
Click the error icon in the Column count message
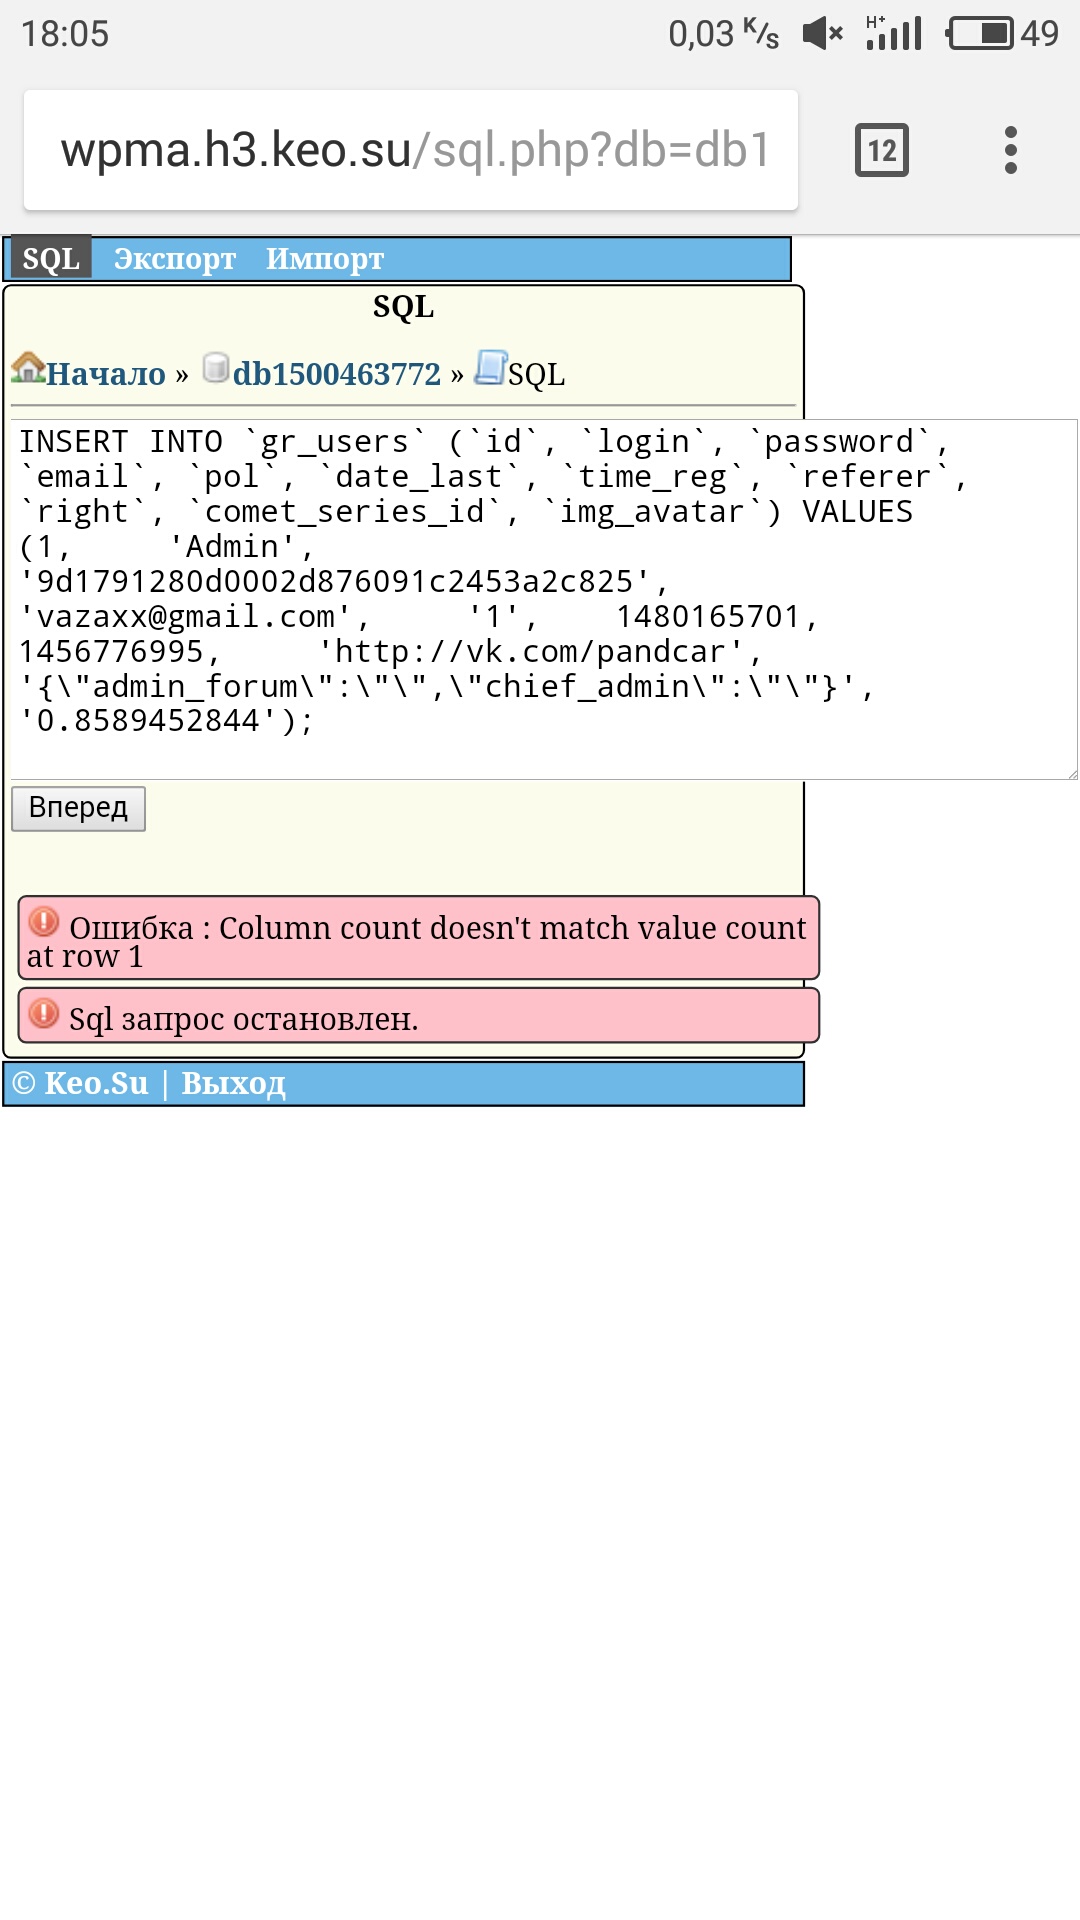[44, 921]
